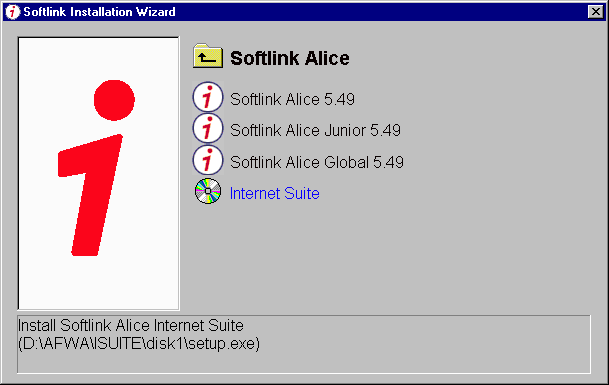The width and height of the screenshot is (609, 385).
Task: Click the Softlink Installation Wizard title text
Action: click(99, 12)
